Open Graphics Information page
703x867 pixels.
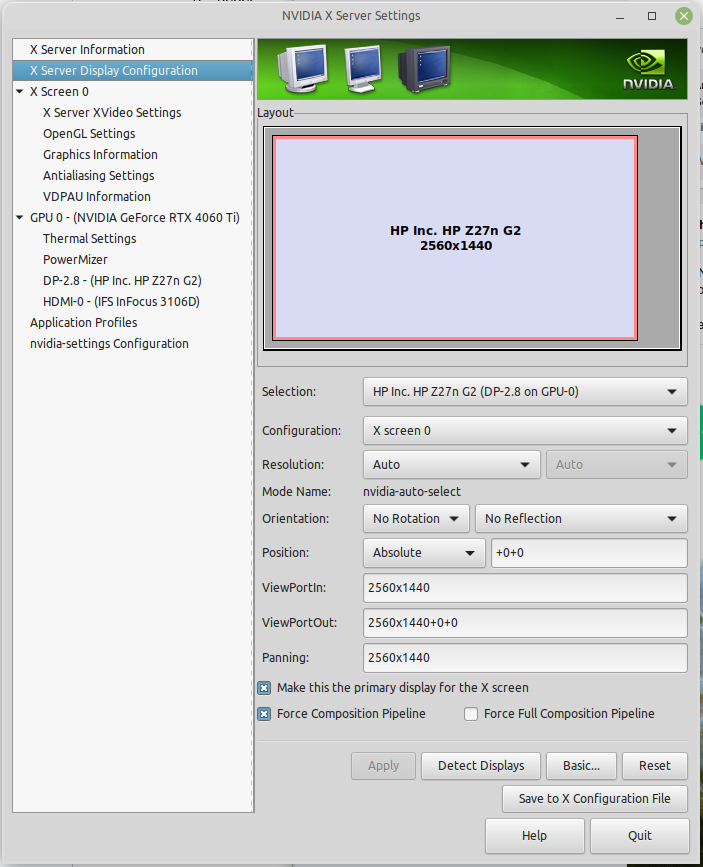tap(100, 155)
